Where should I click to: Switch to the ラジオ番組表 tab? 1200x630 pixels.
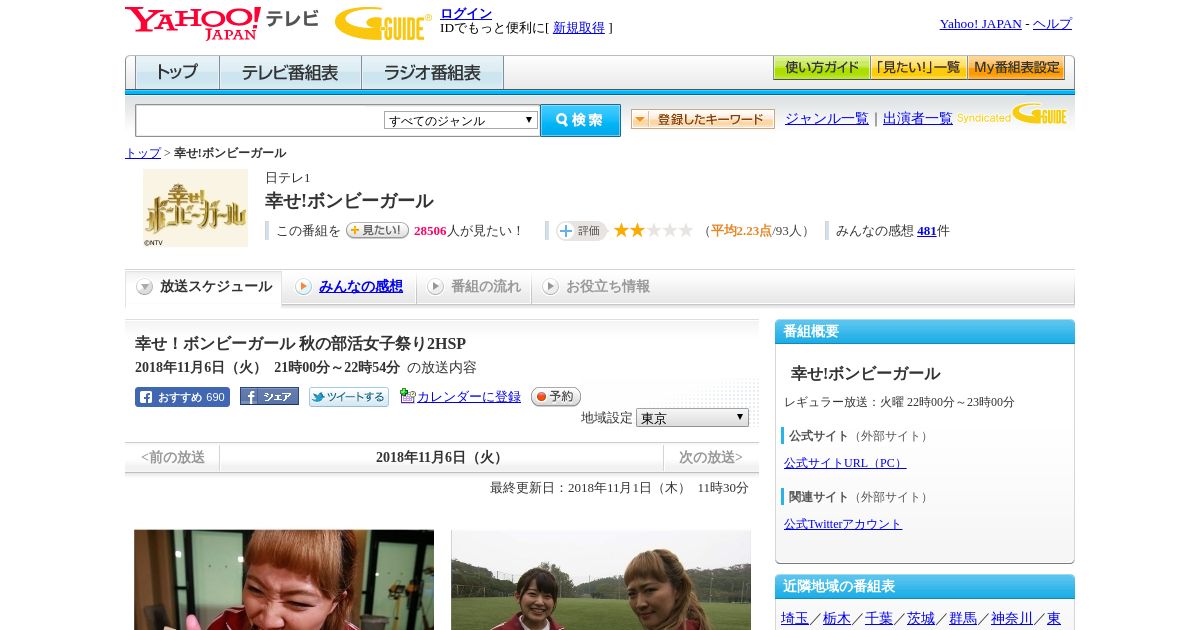[x=432, y=72]
